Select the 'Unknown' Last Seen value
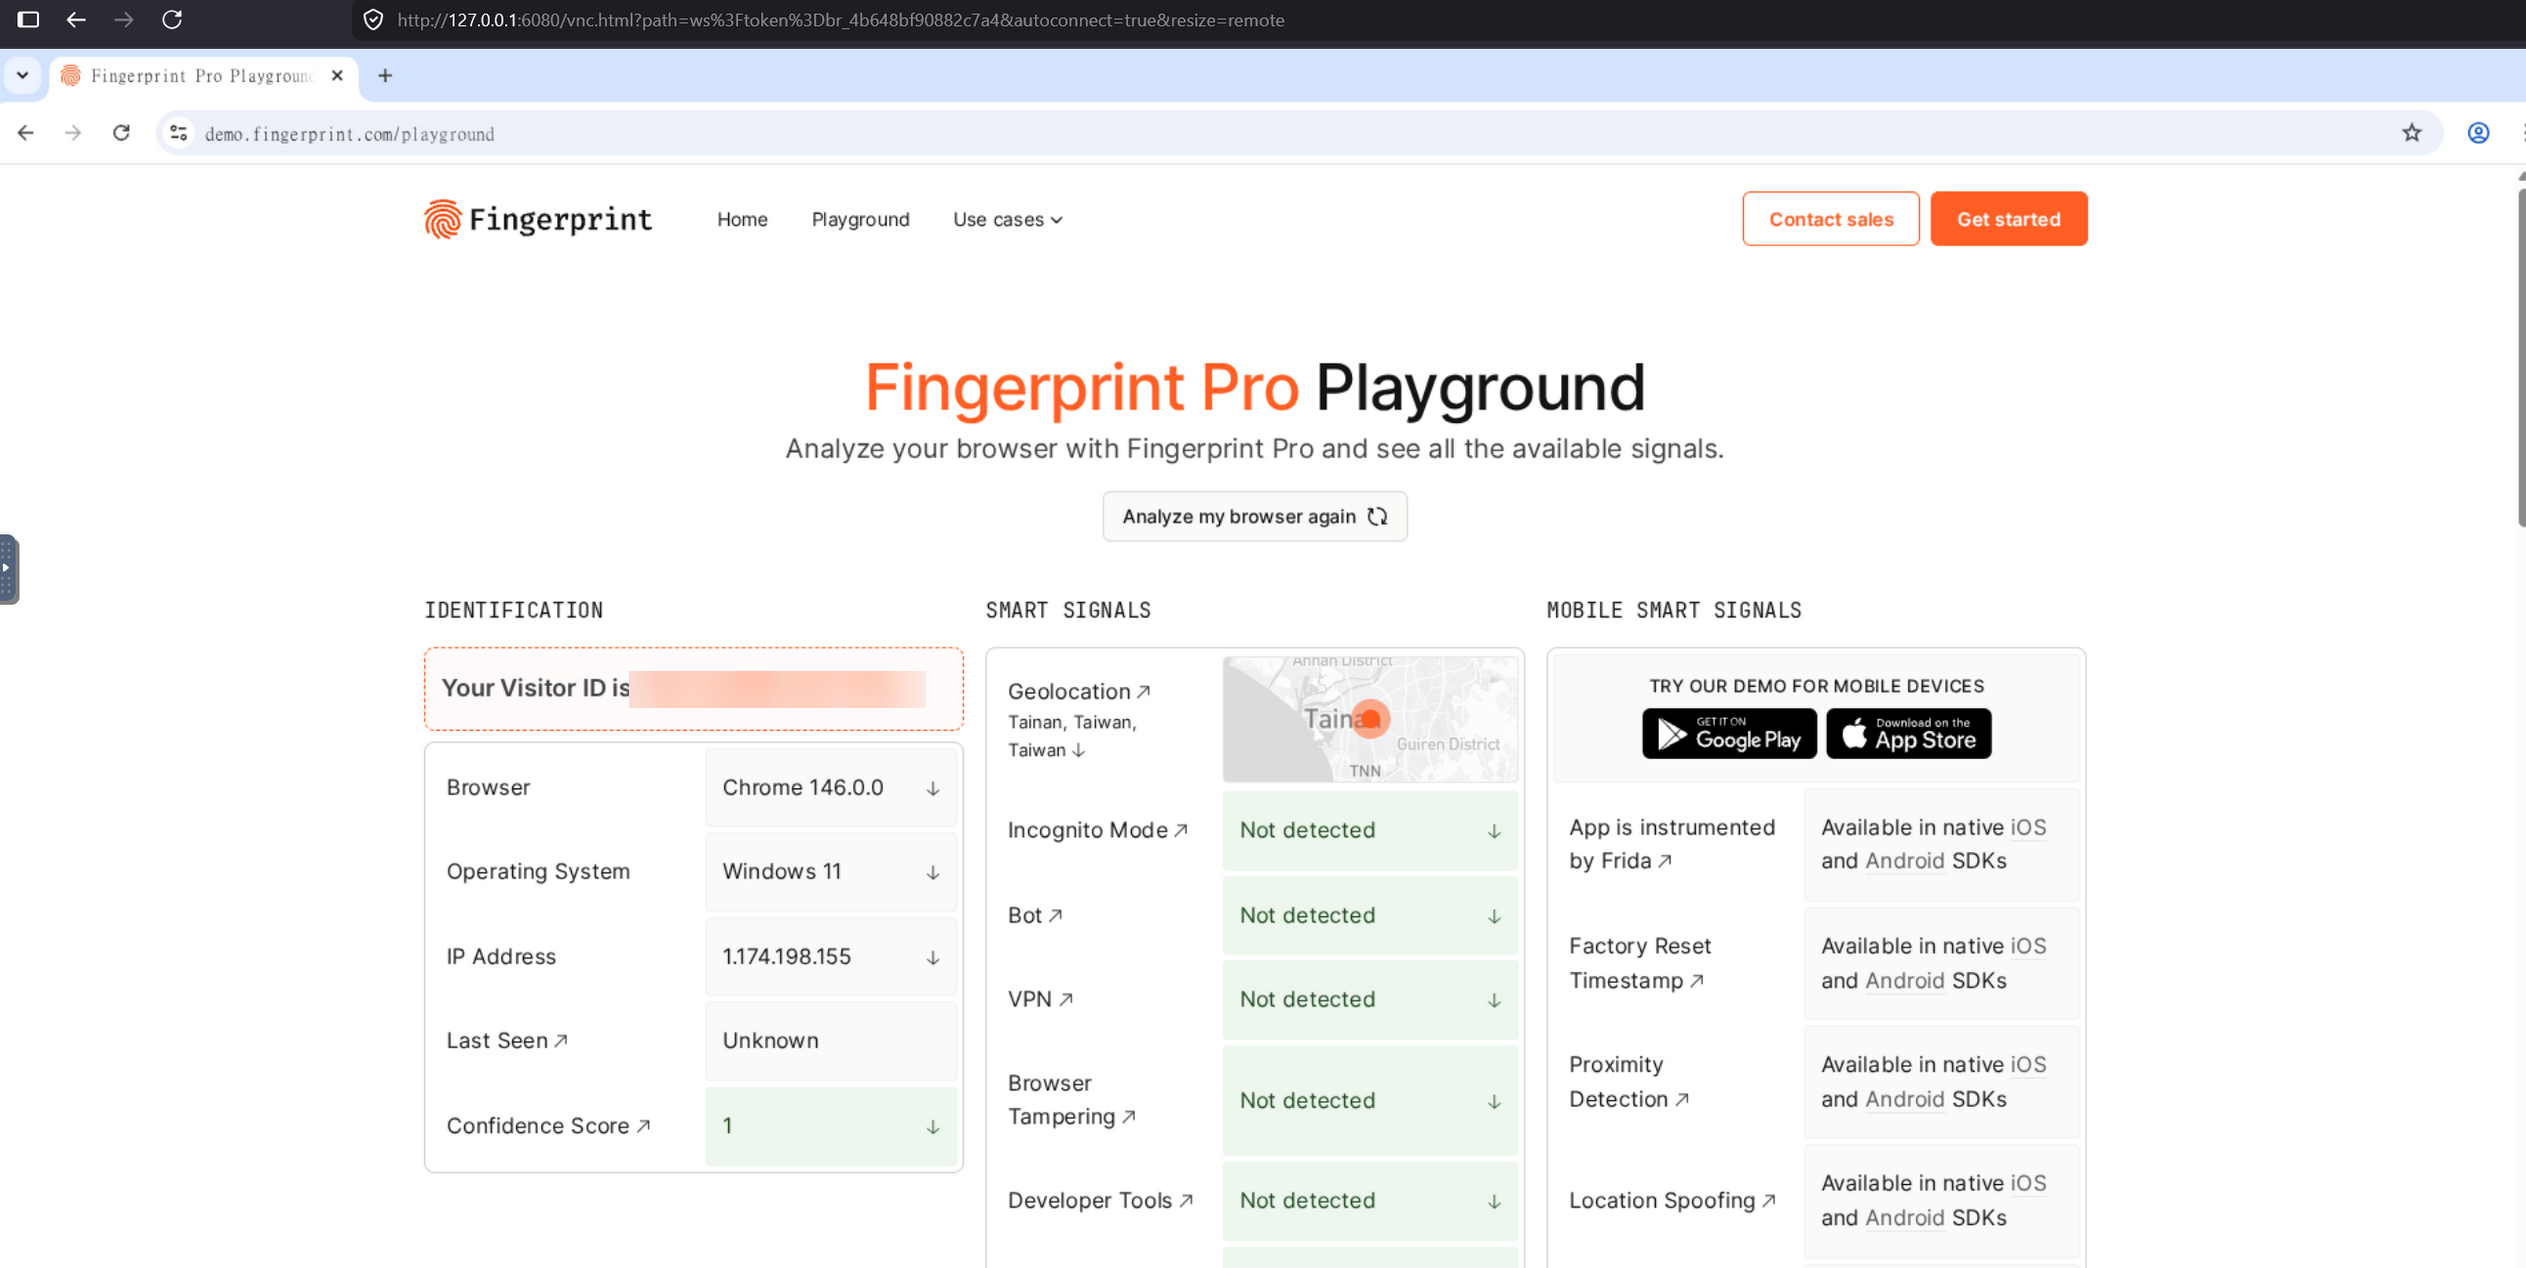This screenshot has height=1268, width=2526. click(770, 1041)
